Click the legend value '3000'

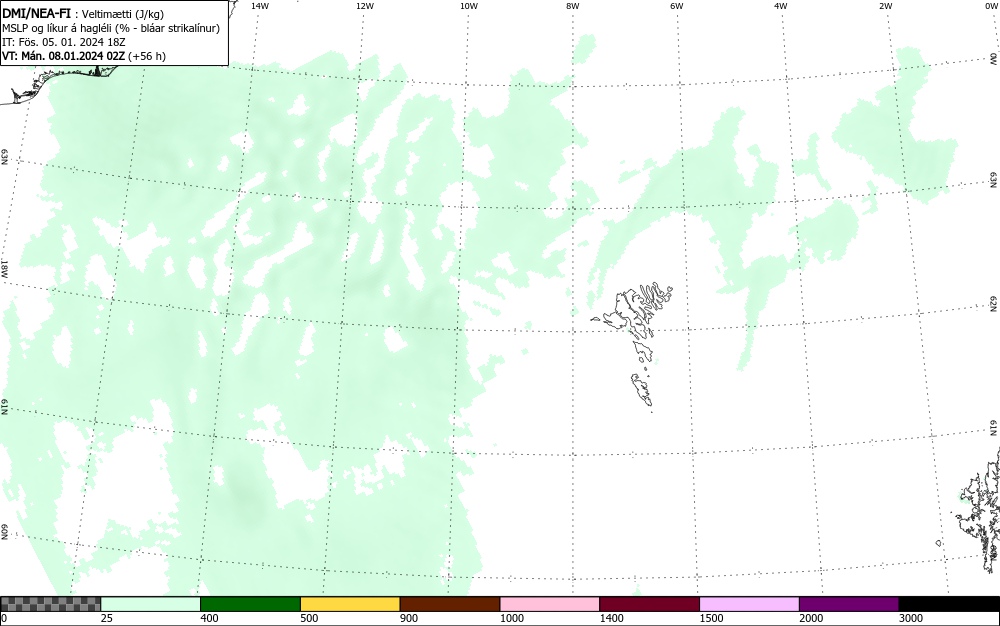pos(911,618)
